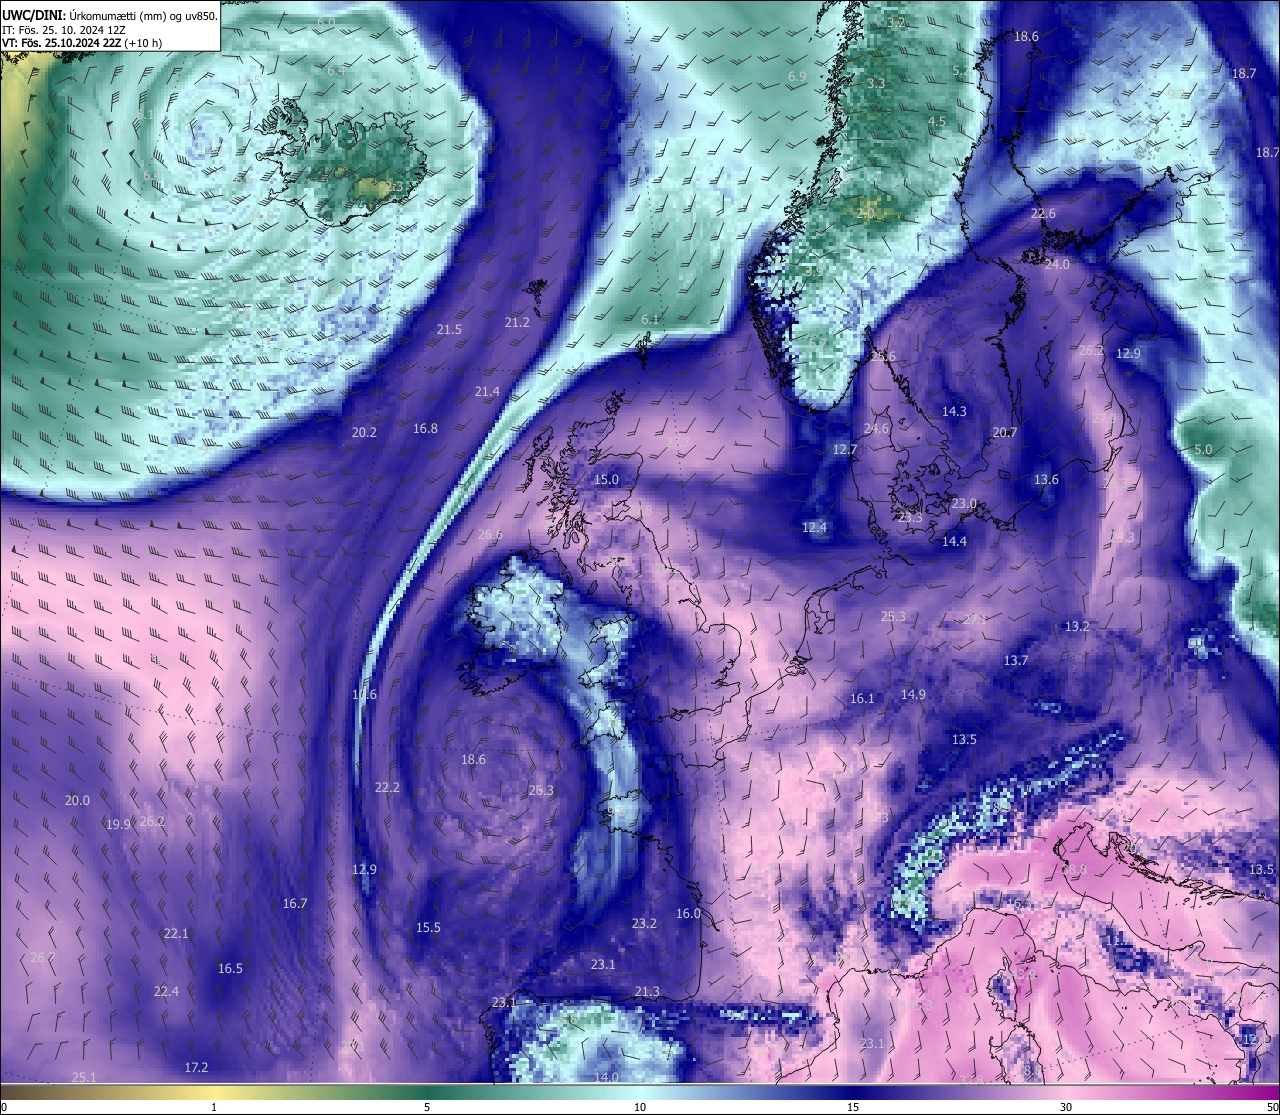Click the 21.5 value south of Iceland
This screenshot has height=1115, width=1280.
click(x=449, y=330)
